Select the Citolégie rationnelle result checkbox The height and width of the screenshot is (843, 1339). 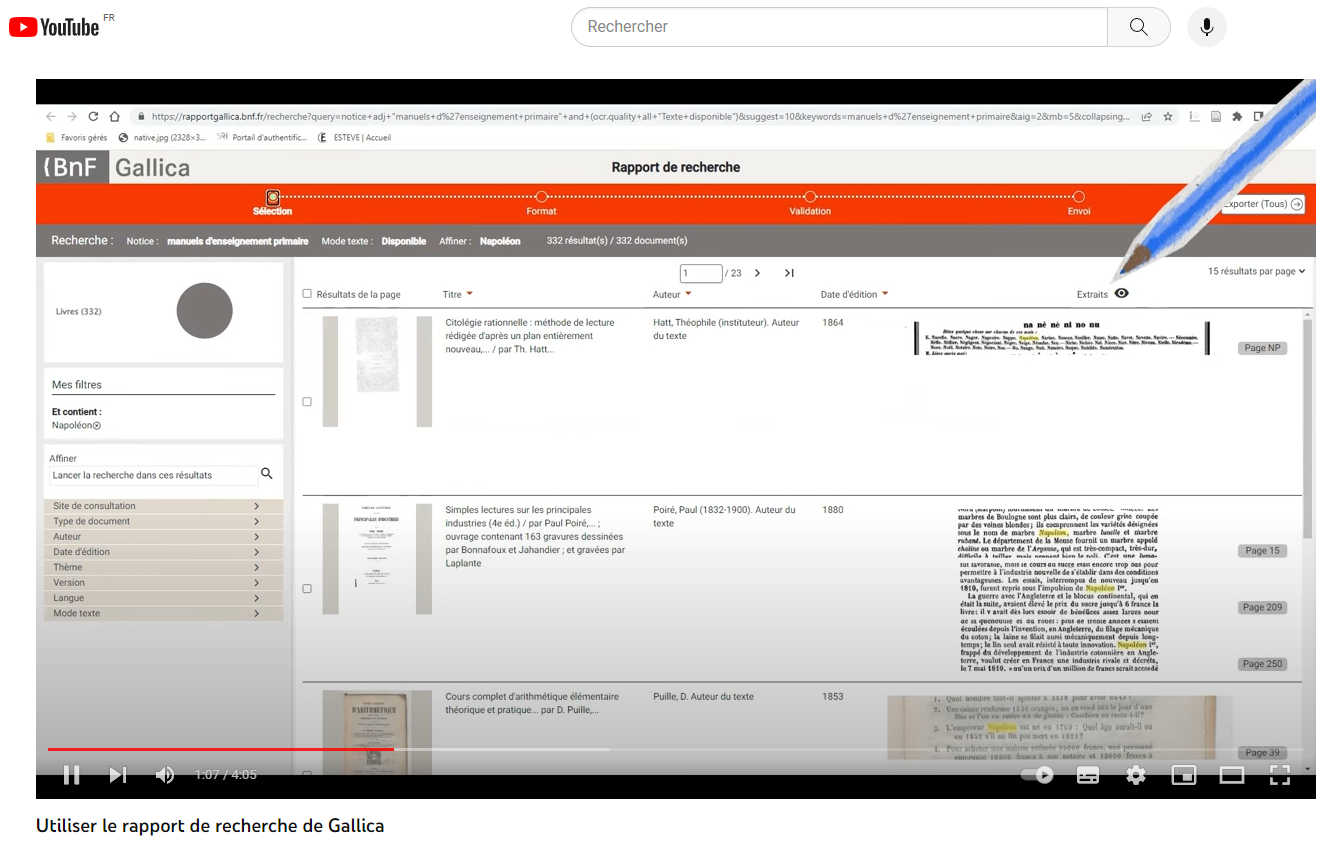[307, 401]
